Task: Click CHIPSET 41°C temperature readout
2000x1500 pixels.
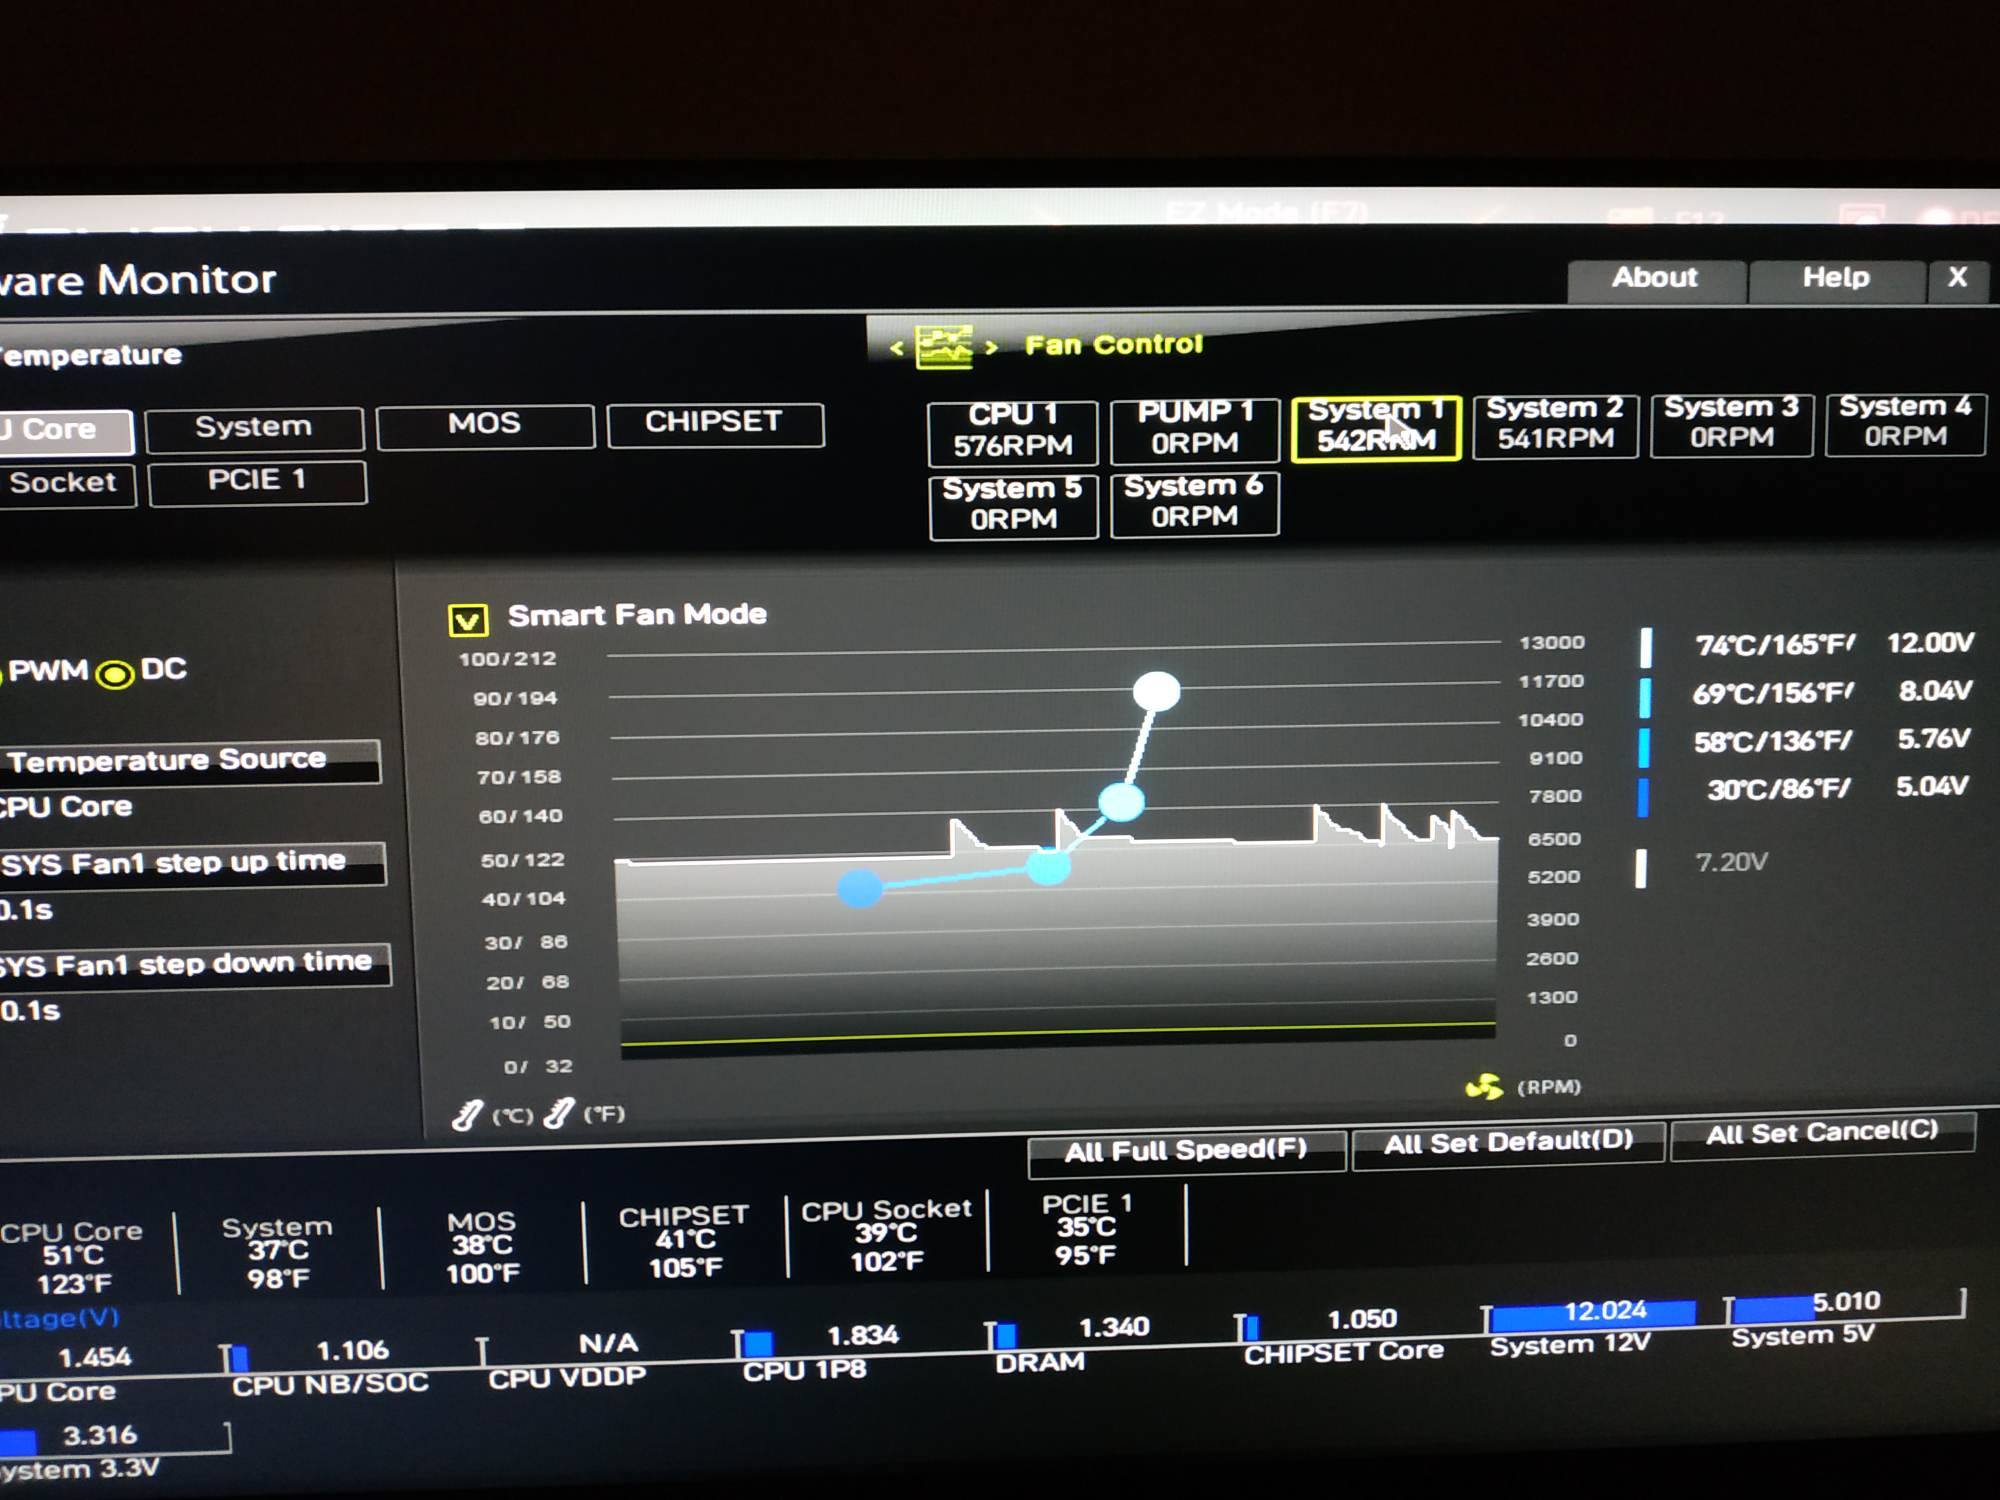Action: (685, 1242)
